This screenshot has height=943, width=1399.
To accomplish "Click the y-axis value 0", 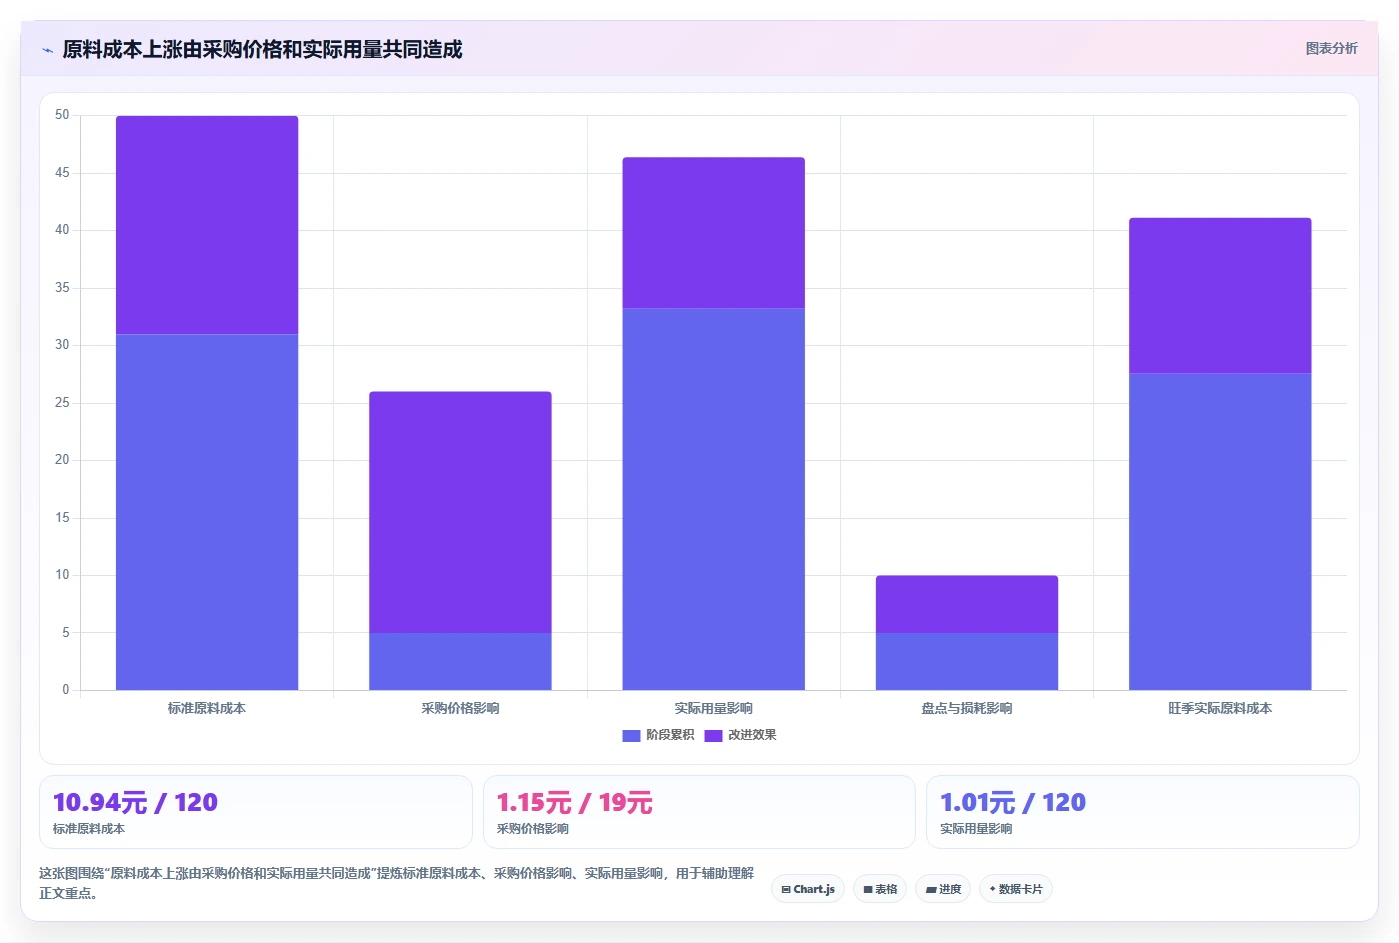I will [x=66, y=690].
